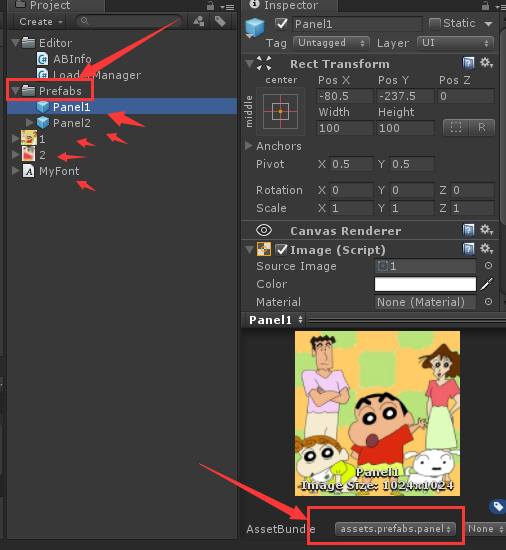506x550 pixels.
Task: Click the Source Image field
Action: click(425, 266)
